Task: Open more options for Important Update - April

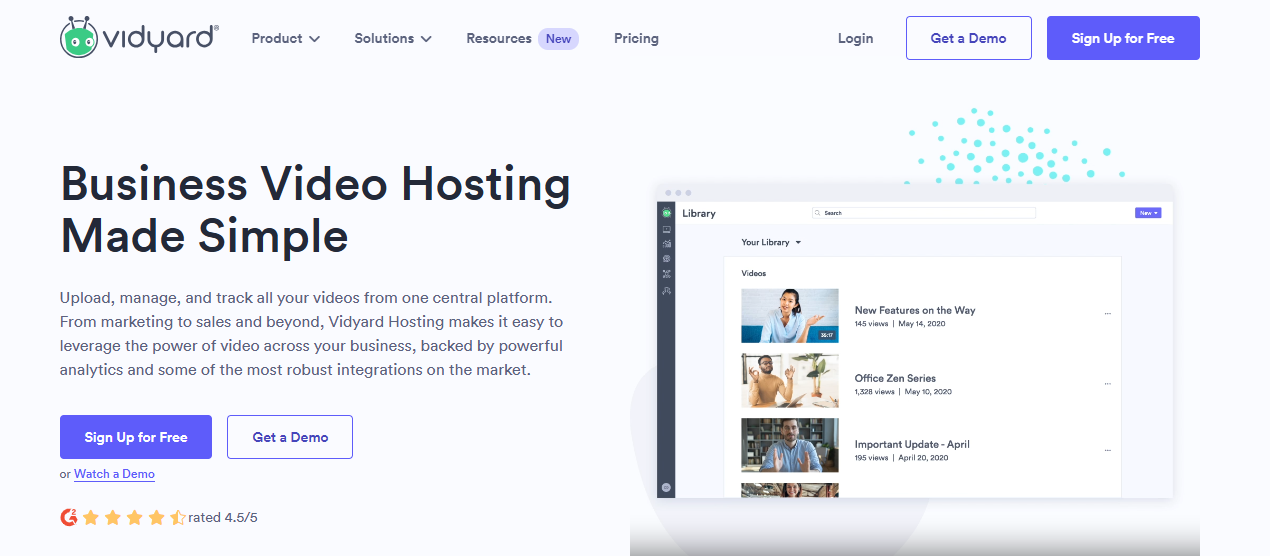Action: (x=1107, y=450)
